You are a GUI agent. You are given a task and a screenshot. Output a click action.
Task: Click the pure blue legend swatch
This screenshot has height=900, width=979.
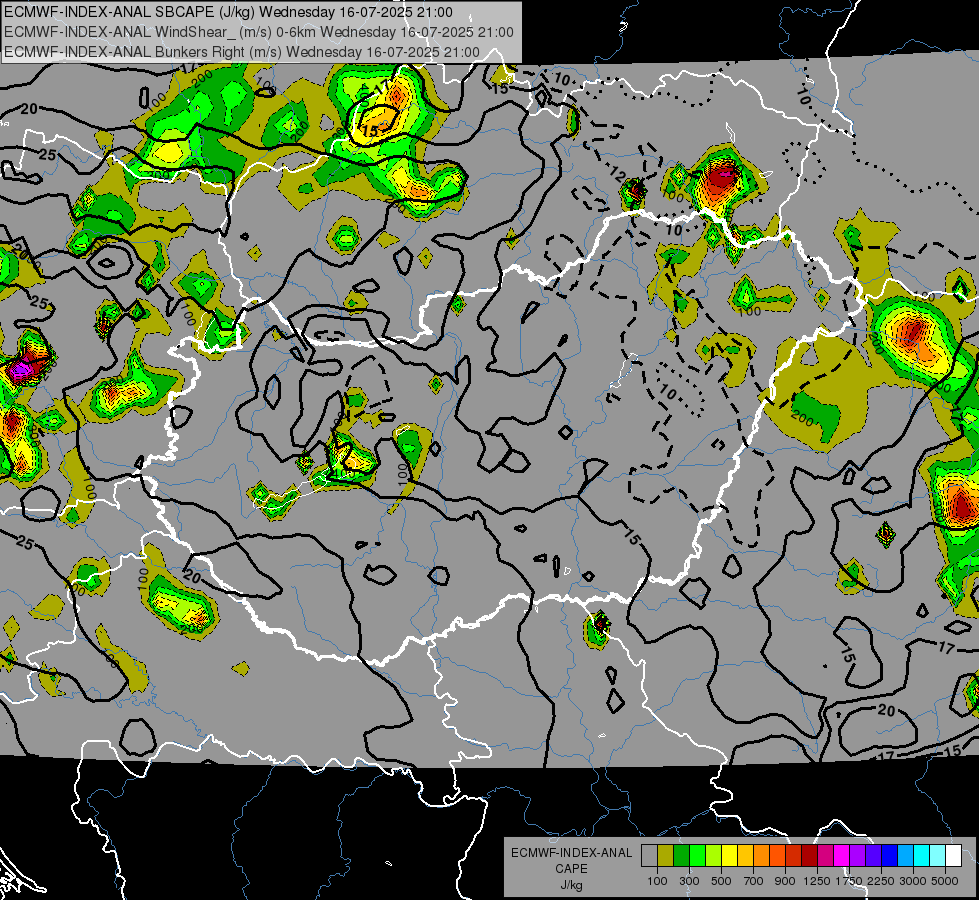pyautogui.click(x=890, y=856)
